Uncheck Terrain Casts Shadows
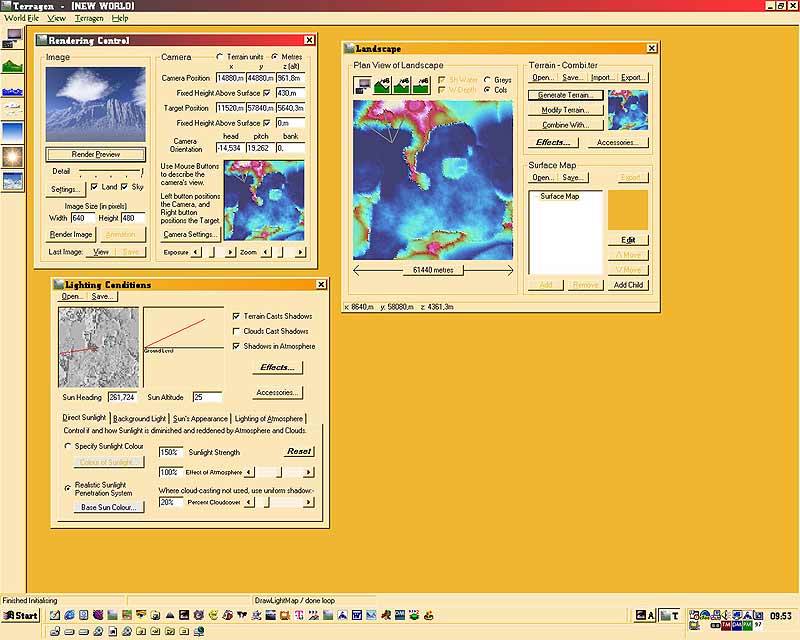800x640 pixels. click(236, 316)
